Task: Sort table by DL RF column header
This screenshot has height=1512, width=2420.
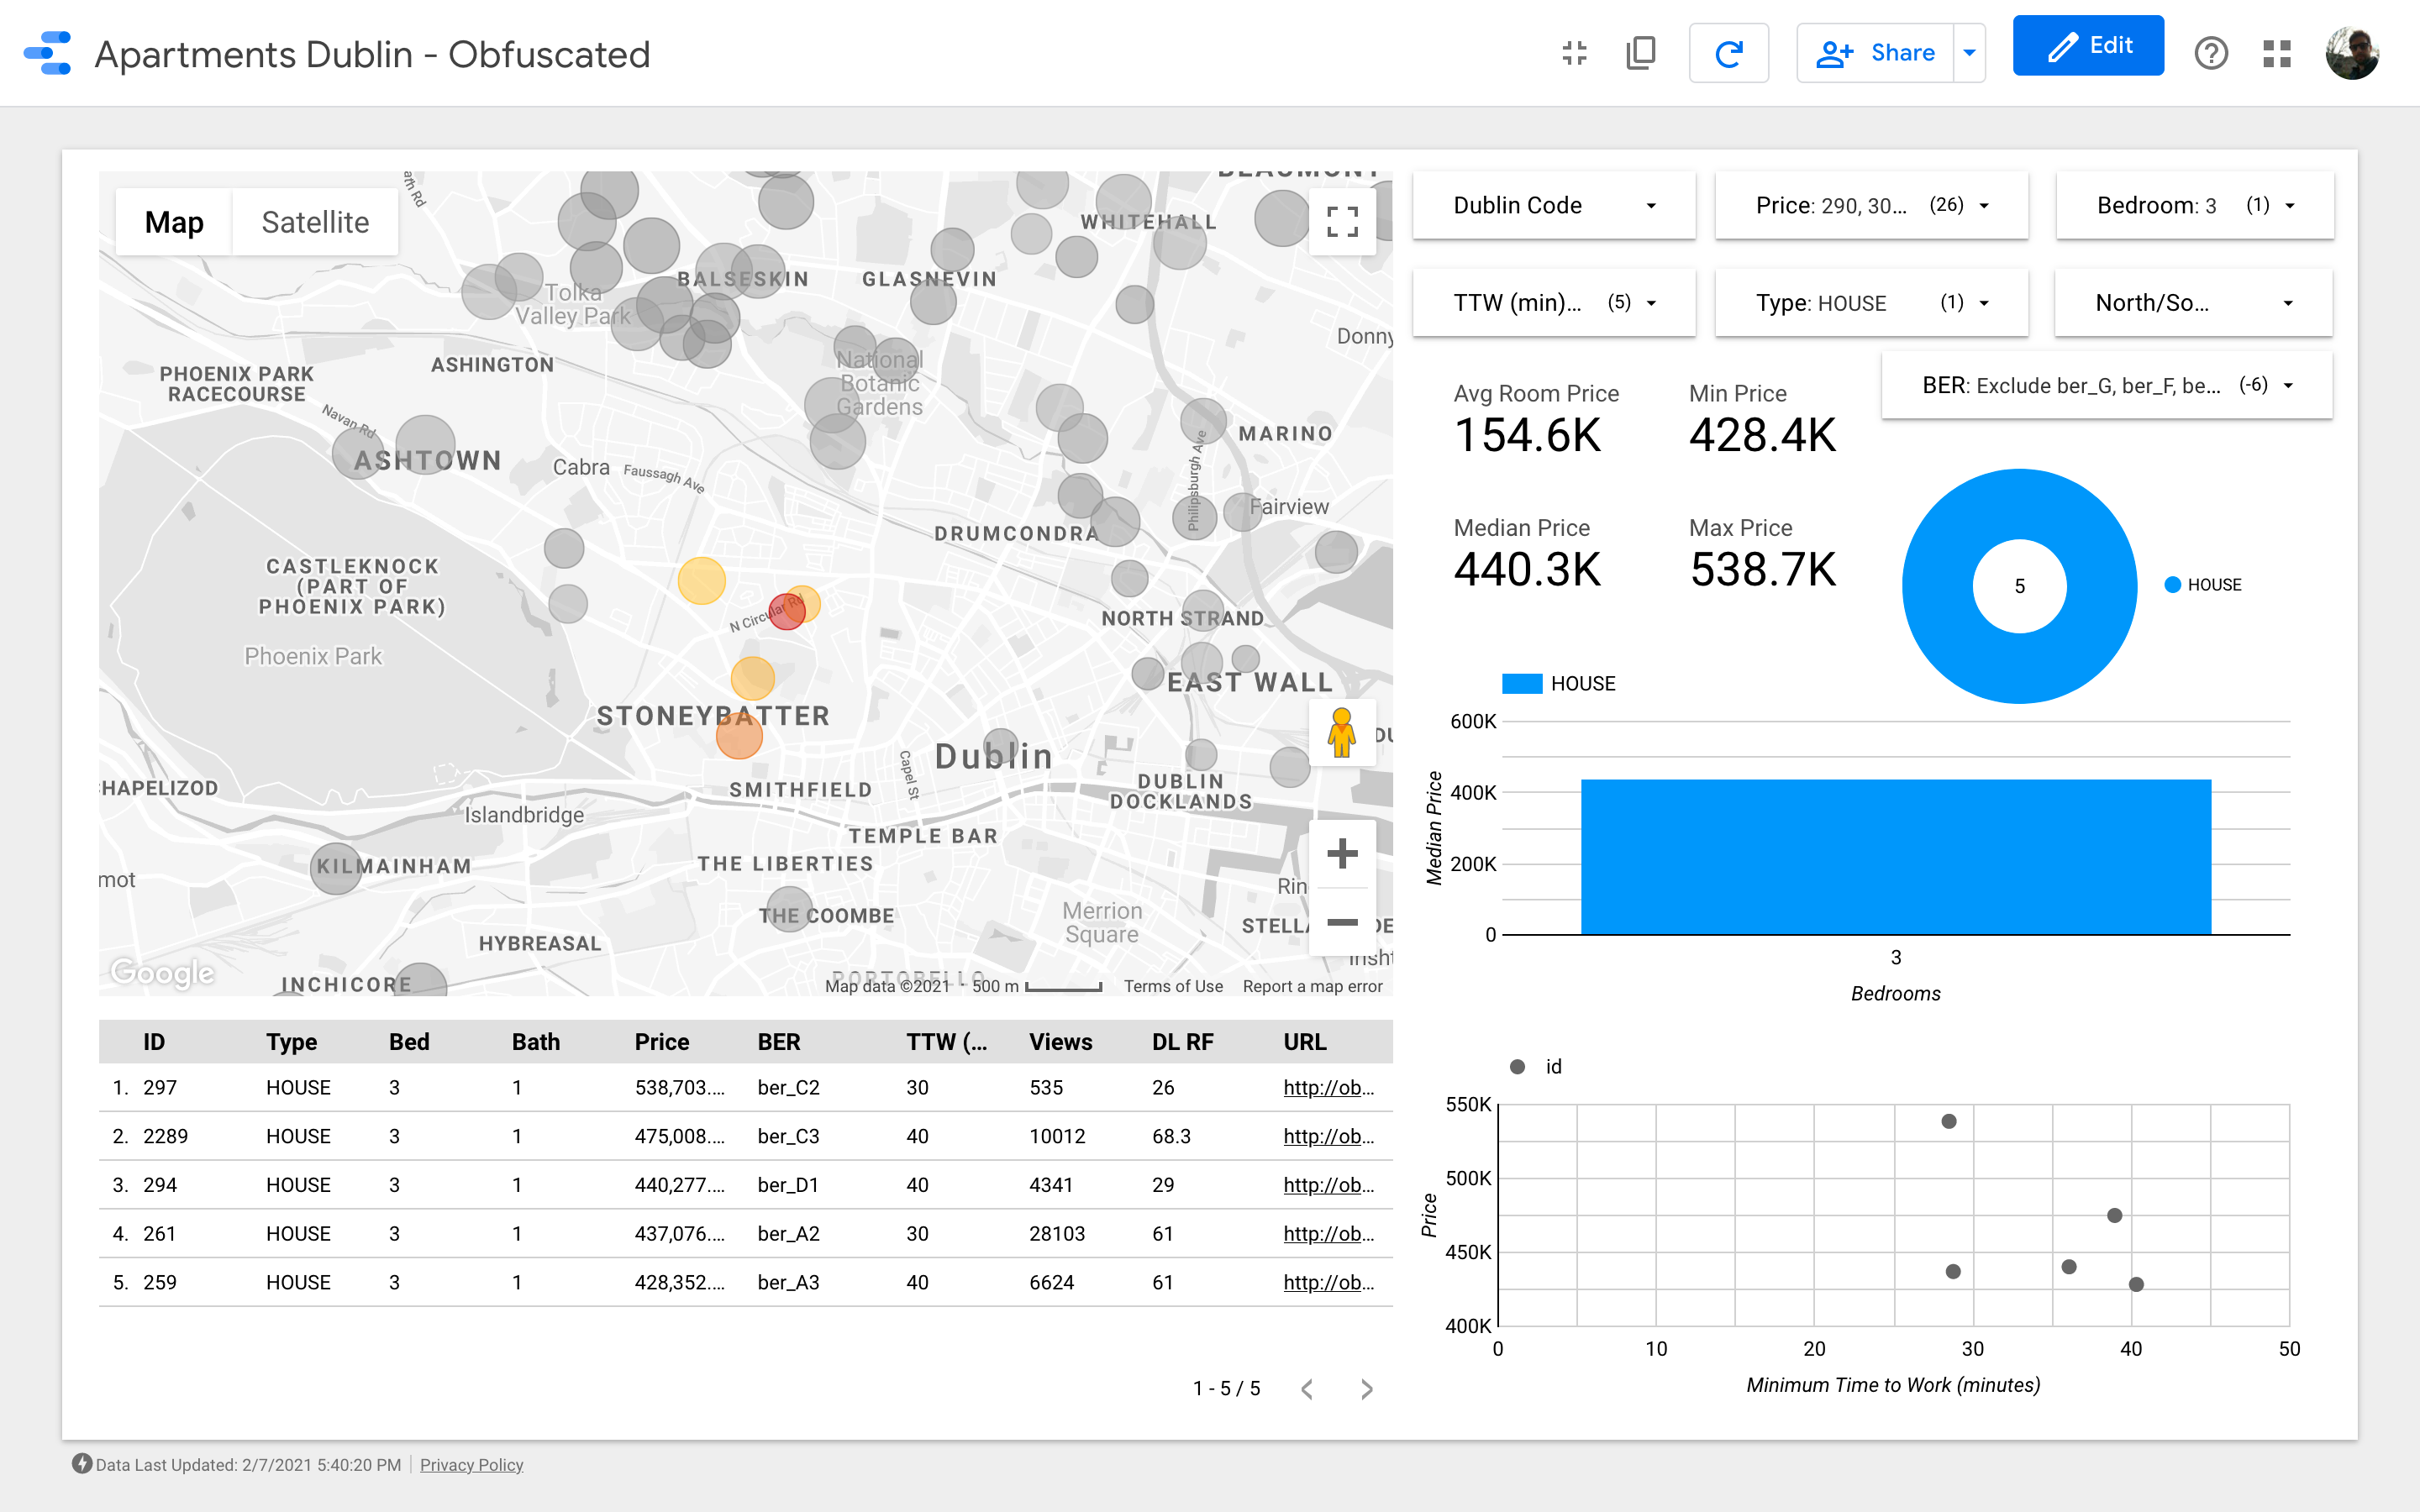Action: pos(1183,1042)
